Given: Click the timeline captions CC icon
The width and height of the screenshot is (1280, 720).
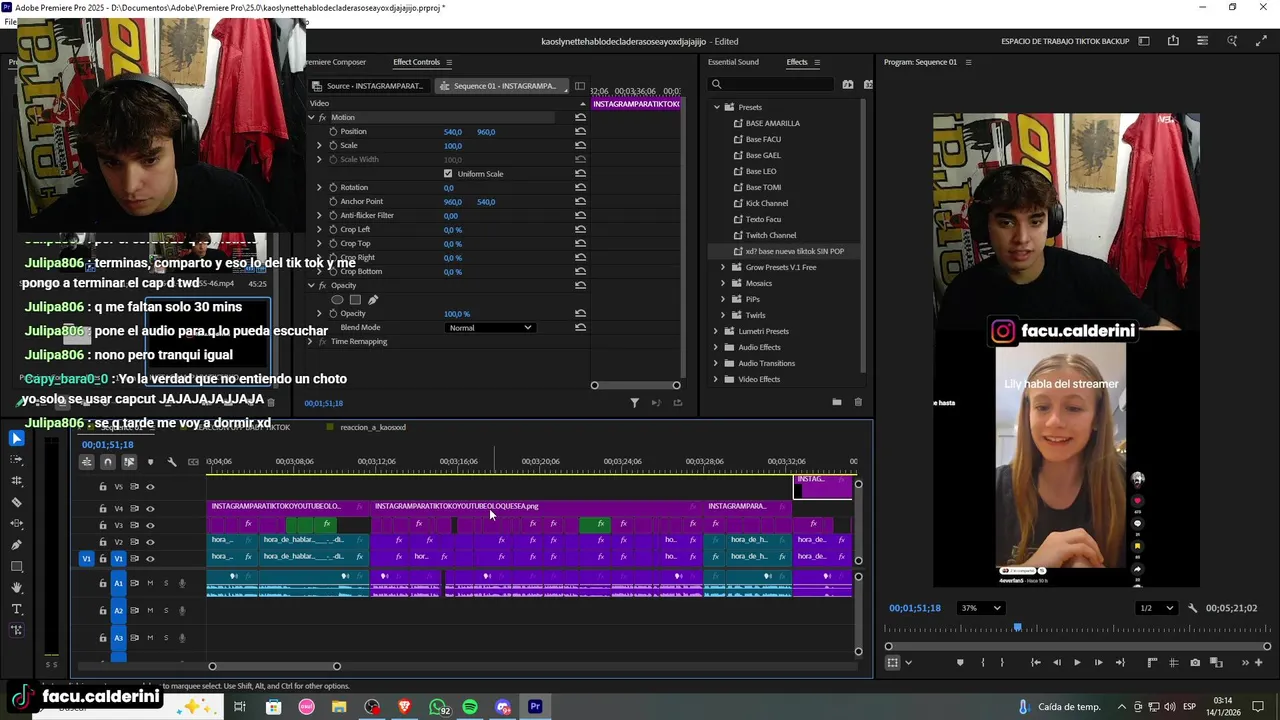Looking at the screenshot, I should coord(193,462).
